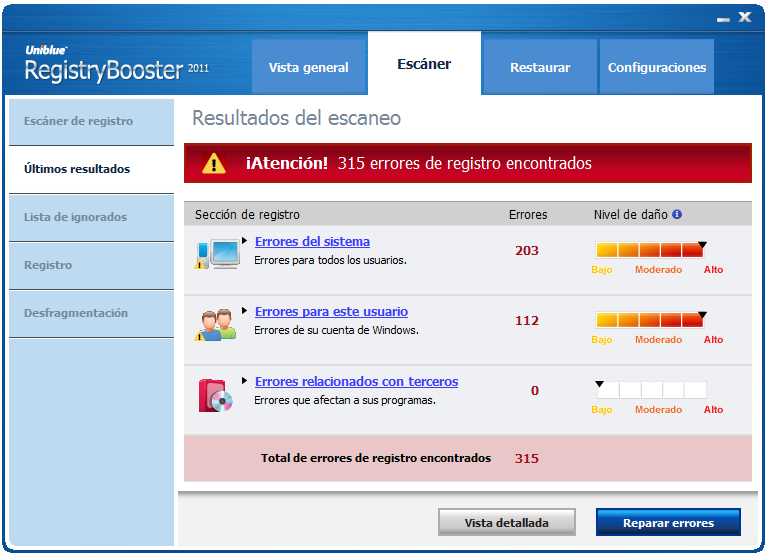Click 'Errores para todos los usuarios.' description

pyautogui.click(x=331, y=260)
